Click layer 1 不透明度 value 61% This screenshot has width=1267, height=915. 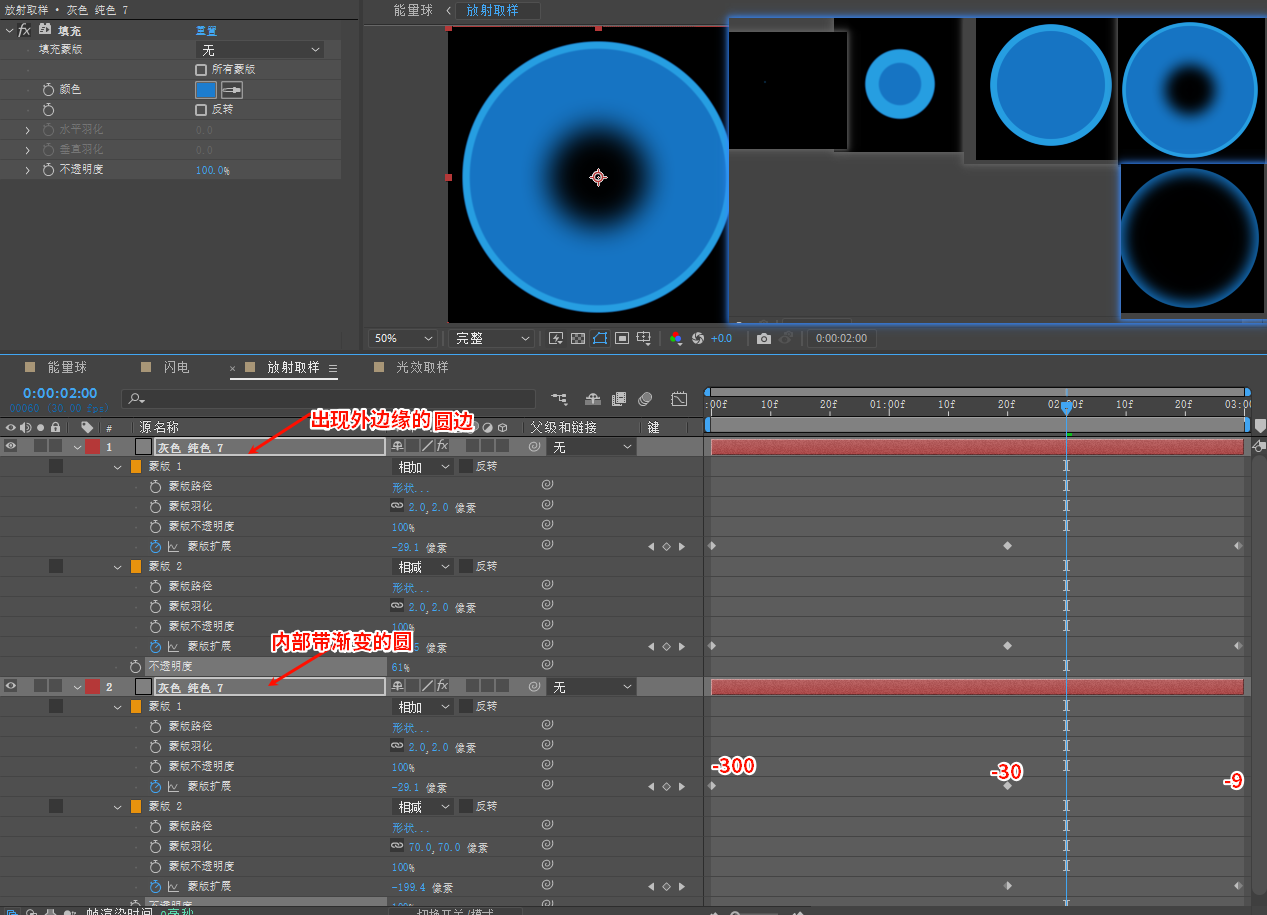coord(401,667)
